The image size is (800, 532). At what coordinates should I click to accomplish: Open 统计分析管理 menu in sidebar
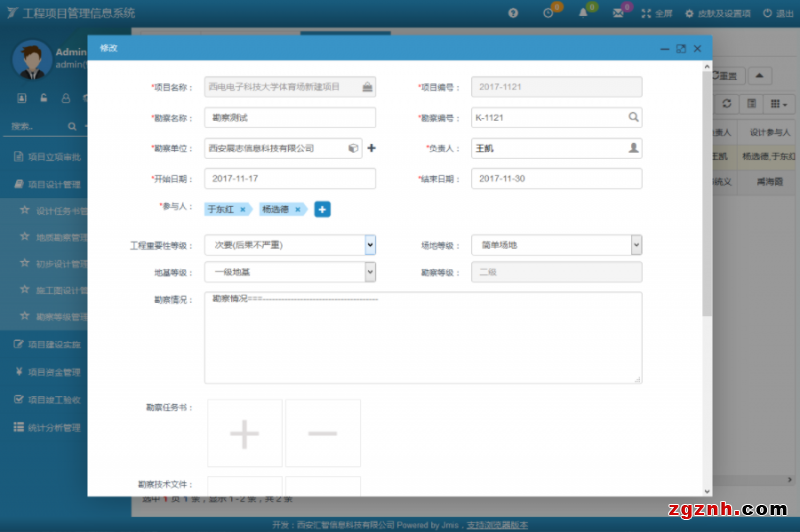[50, 427]
